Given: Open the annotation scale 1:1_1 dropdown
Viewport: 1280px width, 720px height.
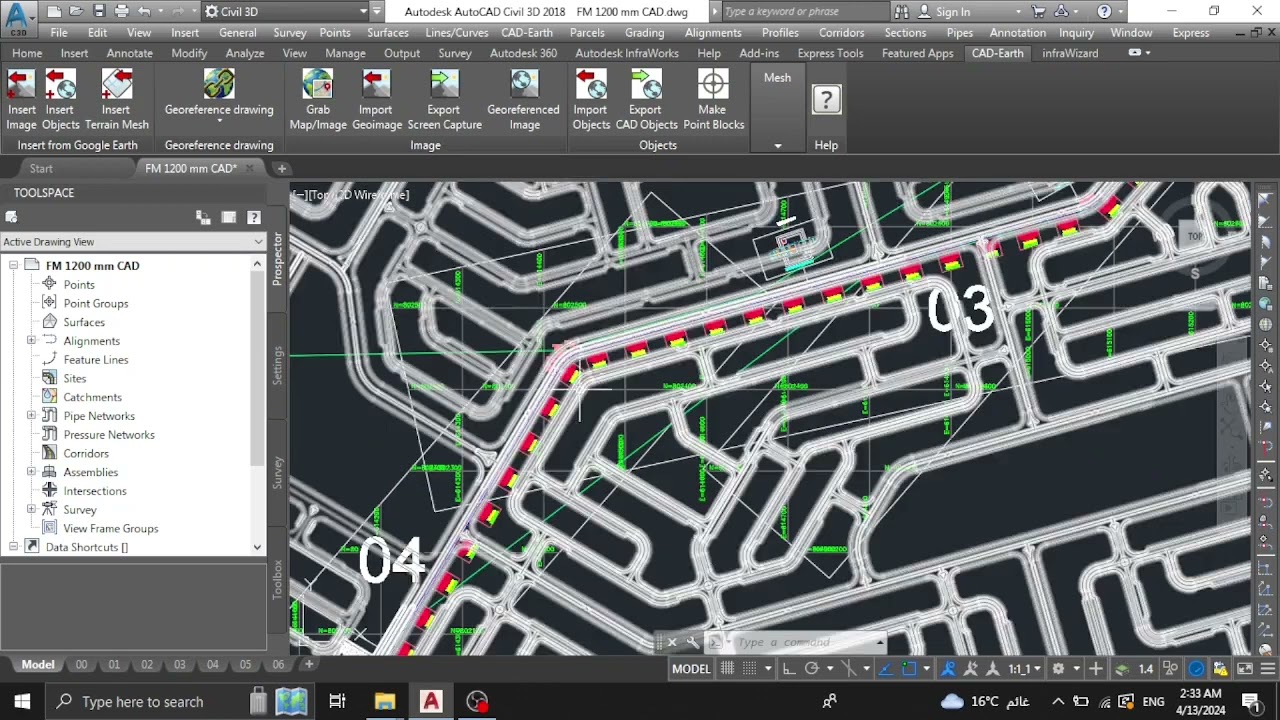Looking at the screenshot, I should [x=1025, y=669].
